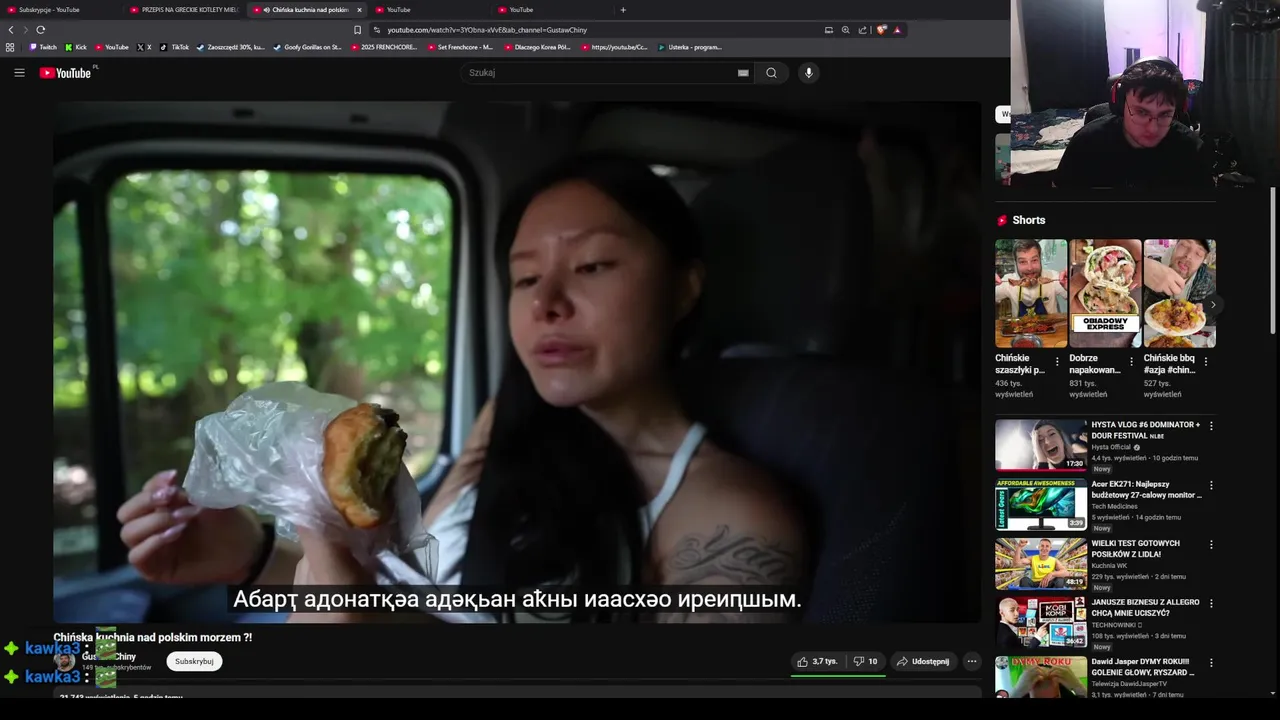Dislike the video with thumbs-down button
The height and width of the screenshot is (720, 1280).
865,661
